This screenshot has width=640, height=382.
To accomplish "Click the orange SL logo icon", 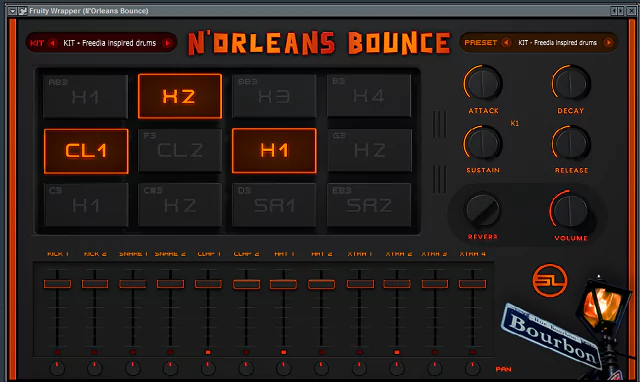I will pos(550,280).
